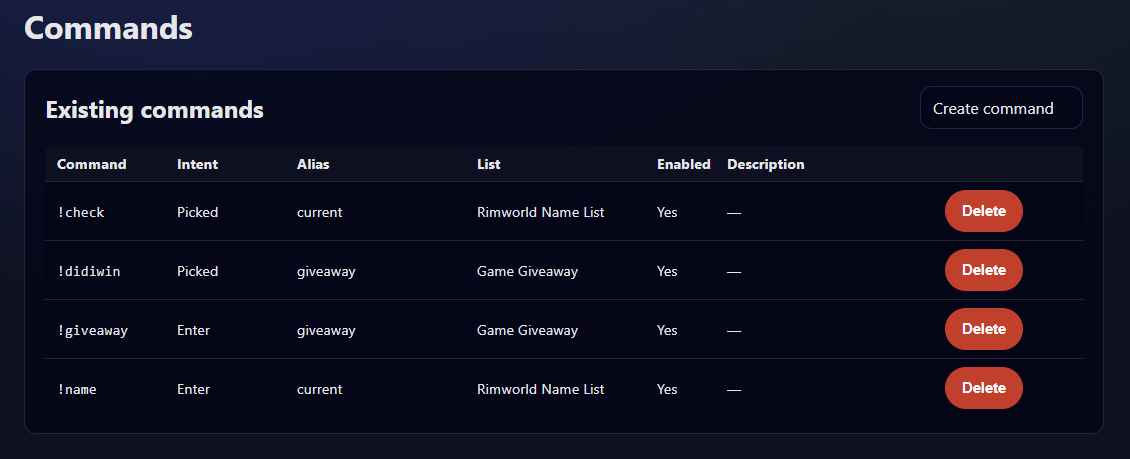Viewport: 1130px width, 459px height.
Task: Select the !didiwin command name
Action: coord(89,271)
